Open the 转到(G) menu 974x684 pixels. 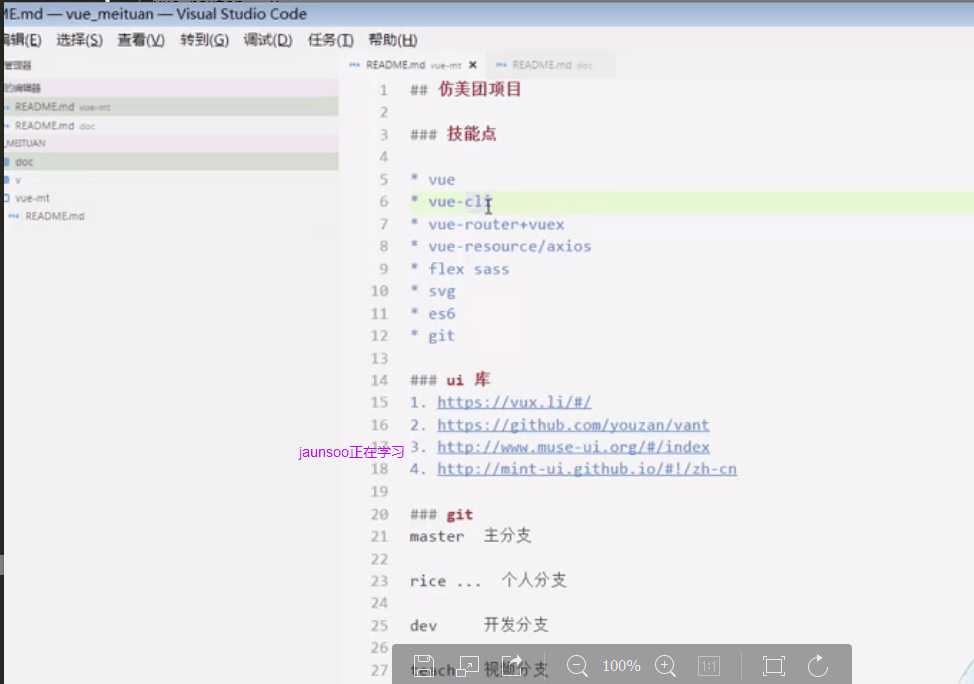coord(204,40)
